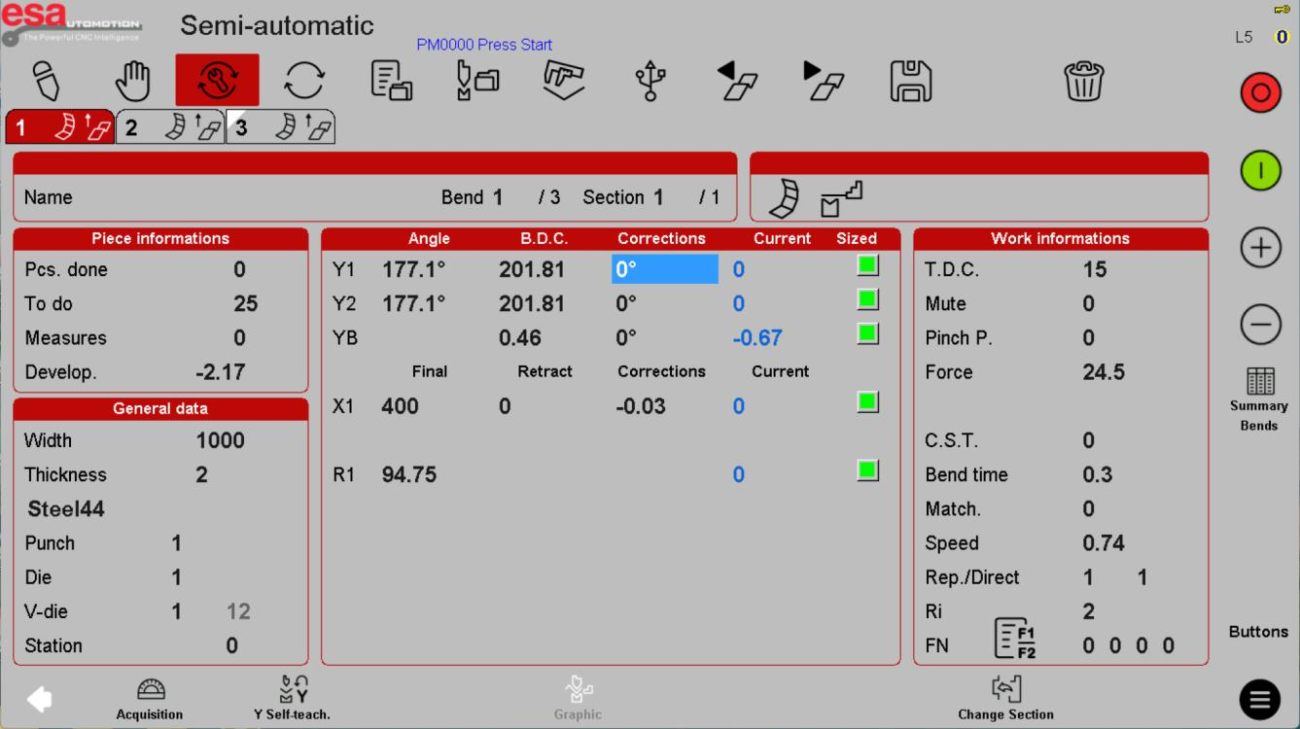This screenshot has width=1300, height=729.
Task: Delete the program using the trash icon
Action: pos(1085,82)
